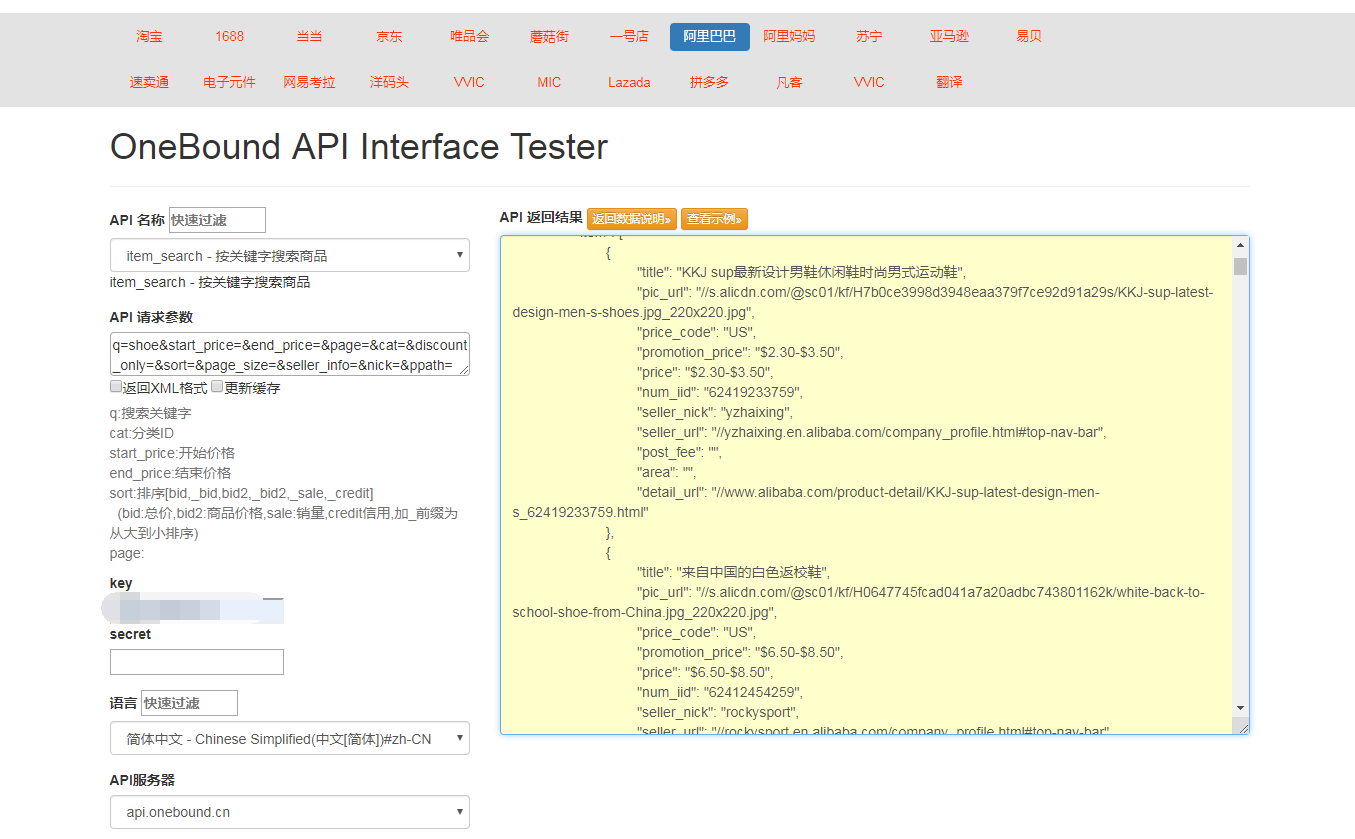
Task: Click the 查看示例 button
Action: click(714, 219)
